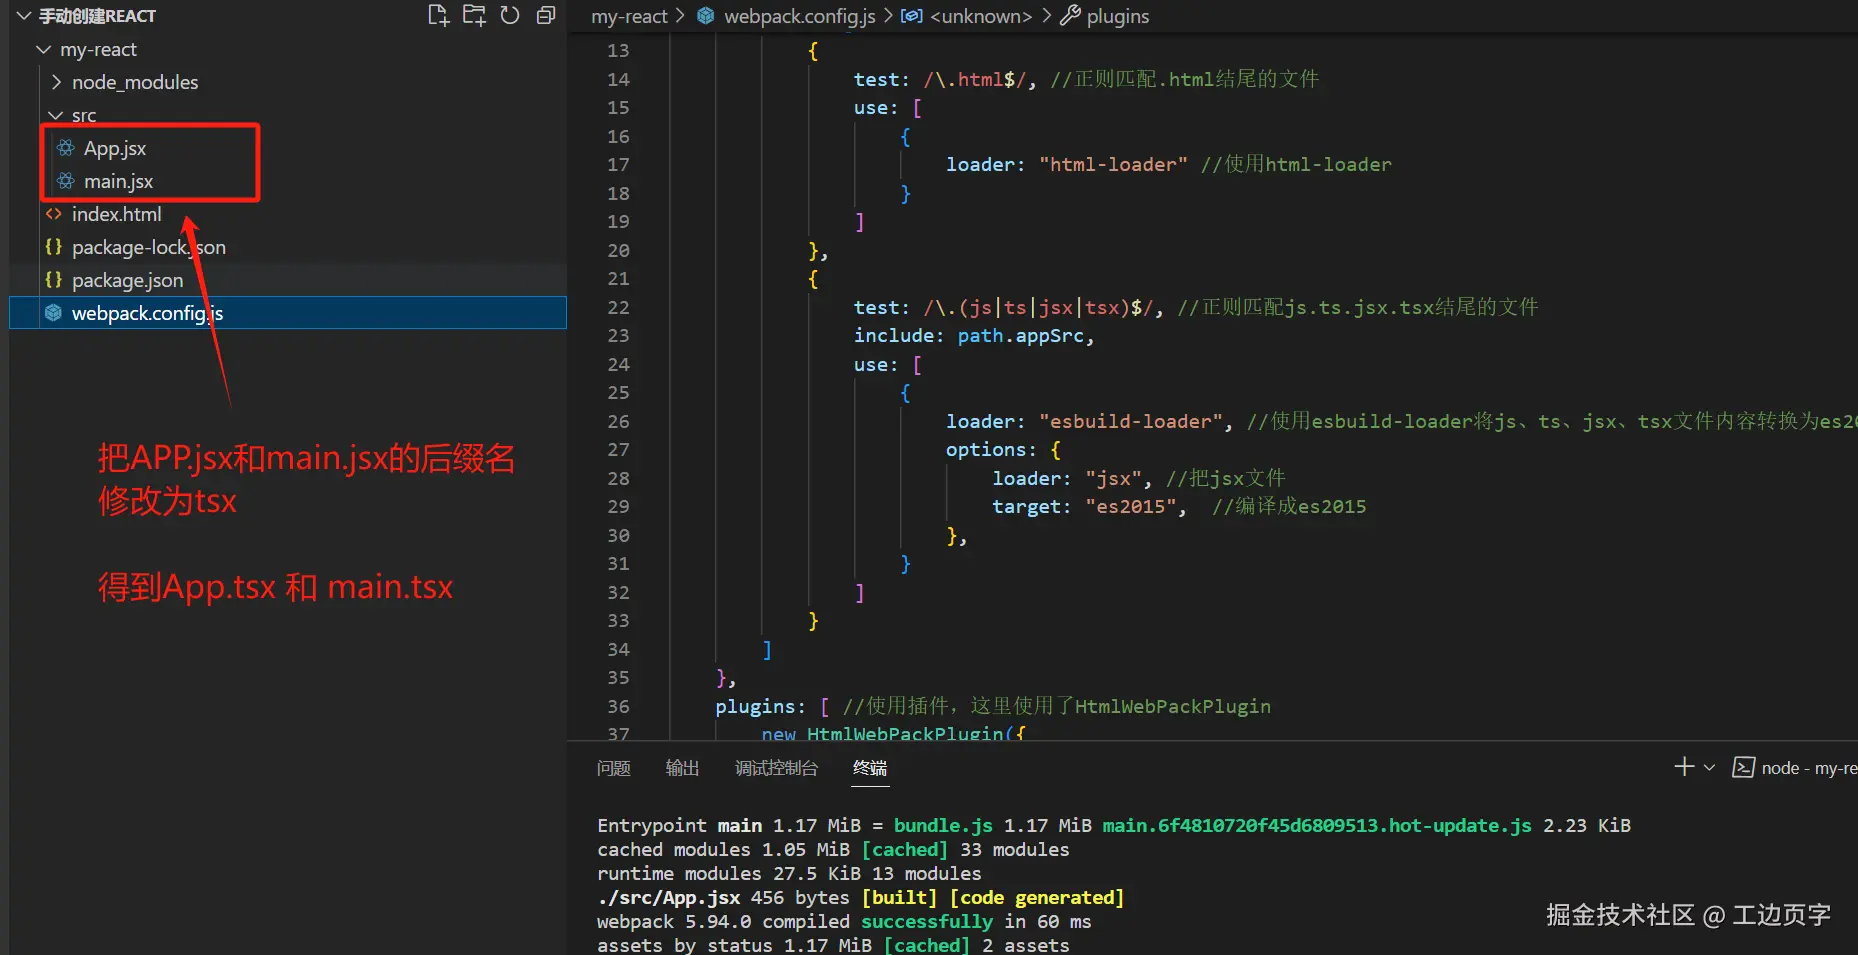Click ./src/App.jsx in the terminal output
The height and width of the screenshot is (955, 1858).
pyautogui.click(x=669, y=897)
